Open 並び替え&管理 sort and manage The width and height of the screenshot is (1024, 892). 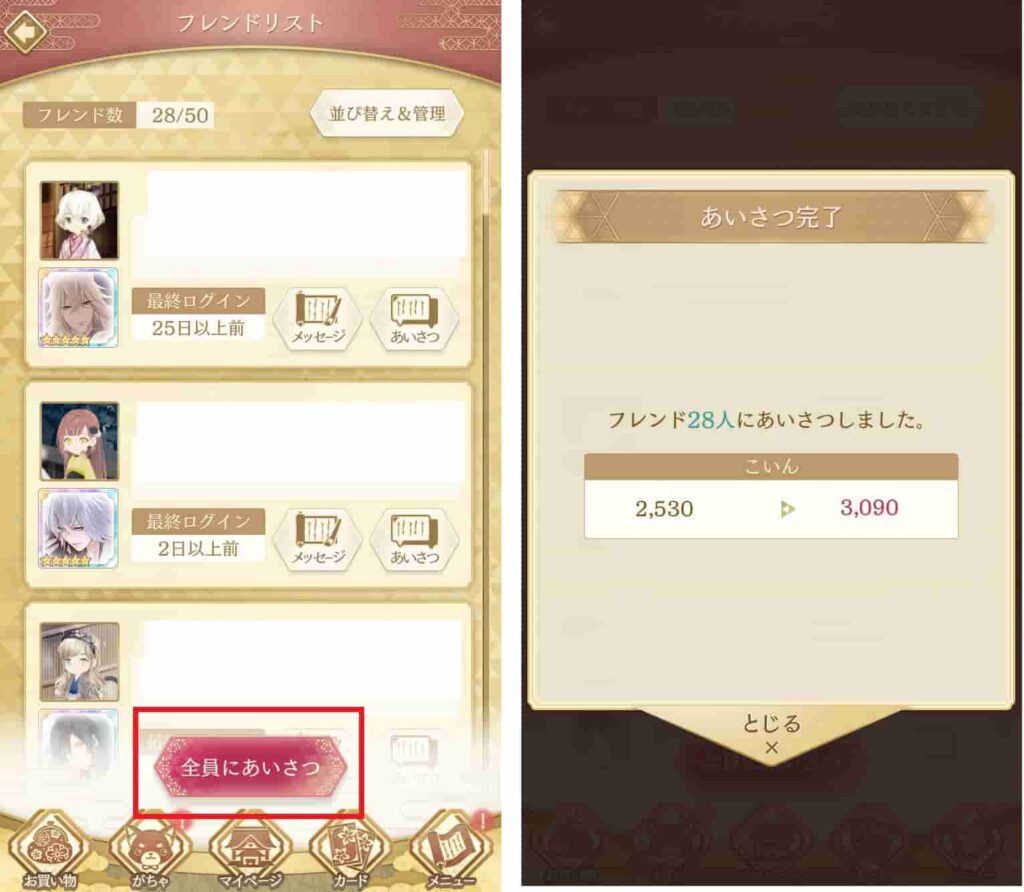click(x=387, y=114)
